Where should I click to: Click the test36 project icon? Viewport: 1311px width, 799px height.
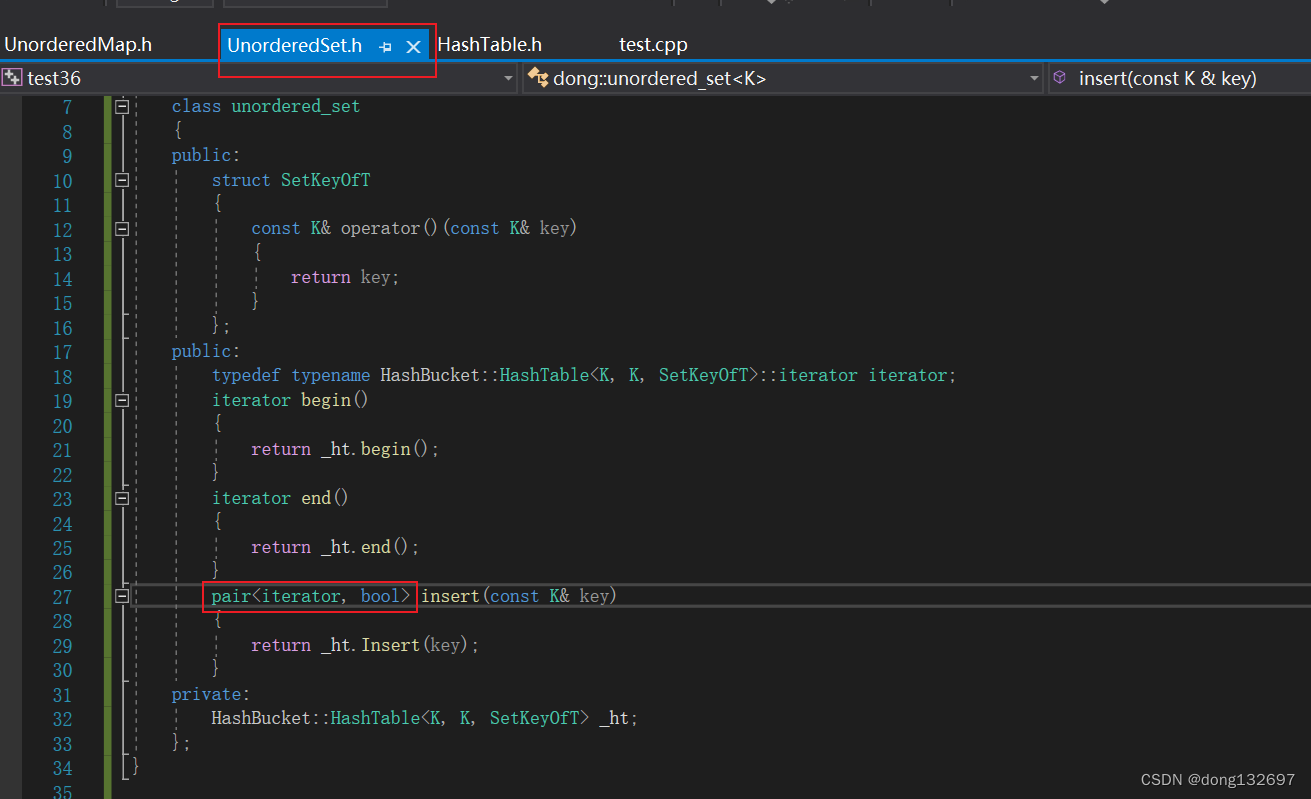(12, 78)
